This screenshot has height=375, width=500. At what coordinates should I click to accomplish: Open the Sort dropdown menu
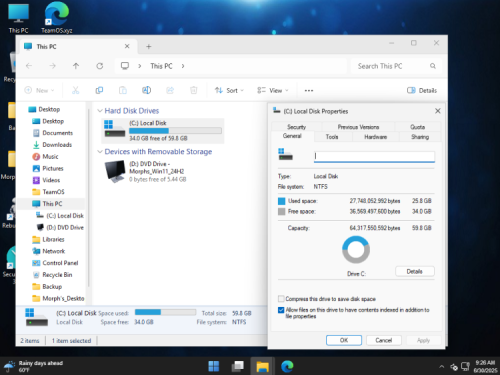pyautogui.click(x=229, y=90)
